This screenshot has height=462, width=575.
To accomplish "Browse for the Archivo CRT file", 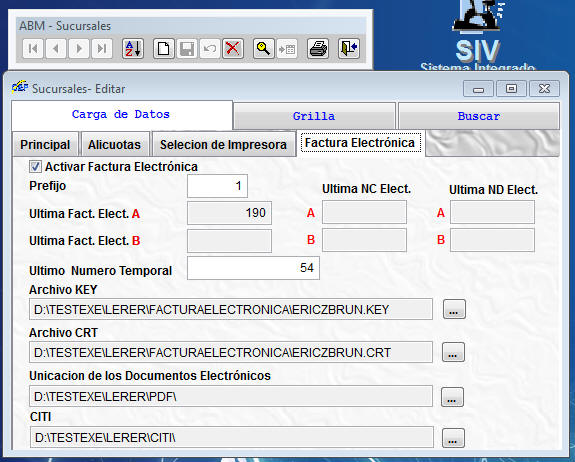I will [x=453, y=352].
